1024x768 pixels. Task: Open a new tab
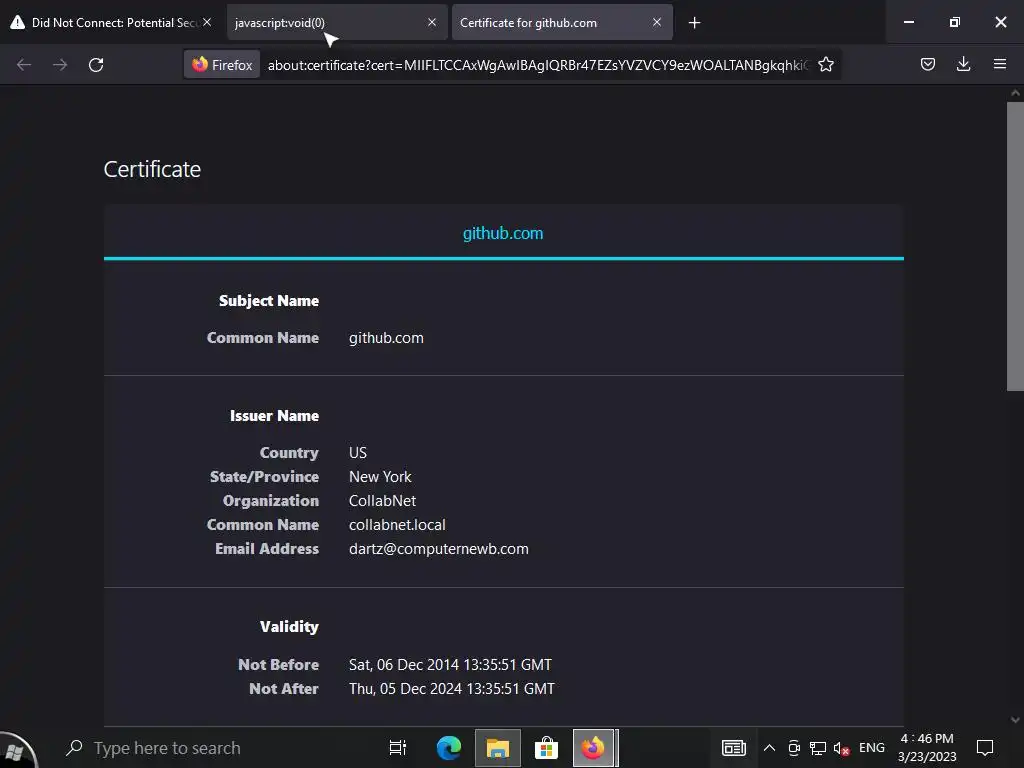[x=694, y=23]
